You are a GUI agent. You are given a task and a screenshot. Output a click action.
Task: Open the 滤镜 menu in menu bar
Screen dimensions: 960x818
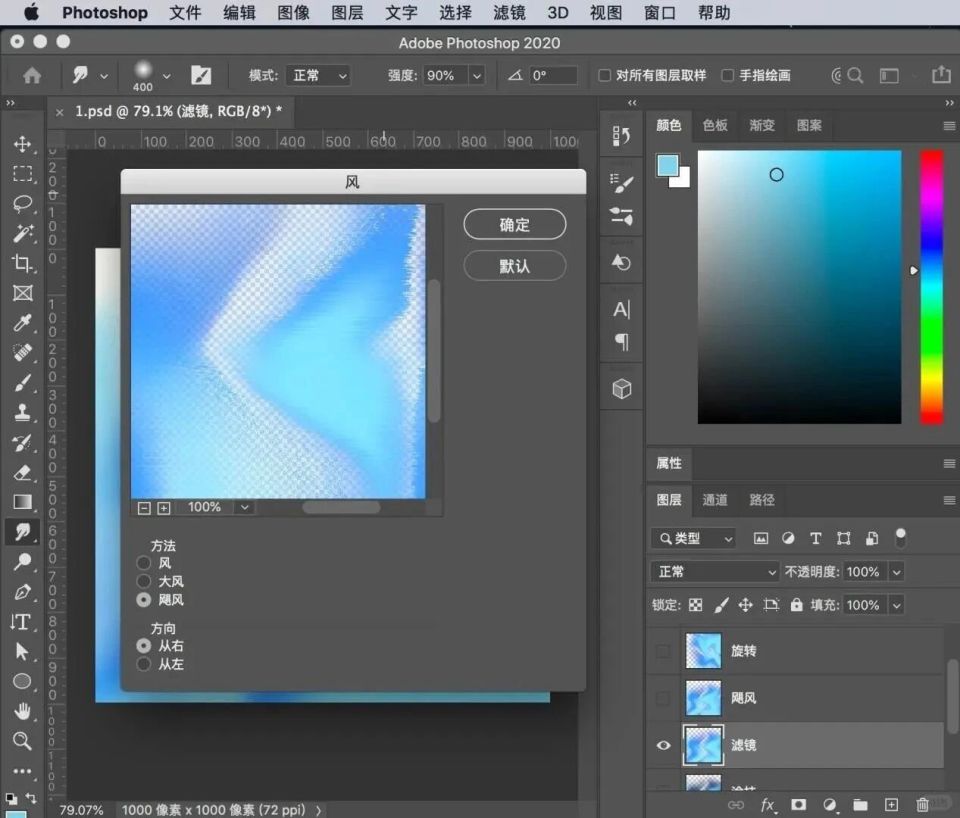(x=509, y=13)
